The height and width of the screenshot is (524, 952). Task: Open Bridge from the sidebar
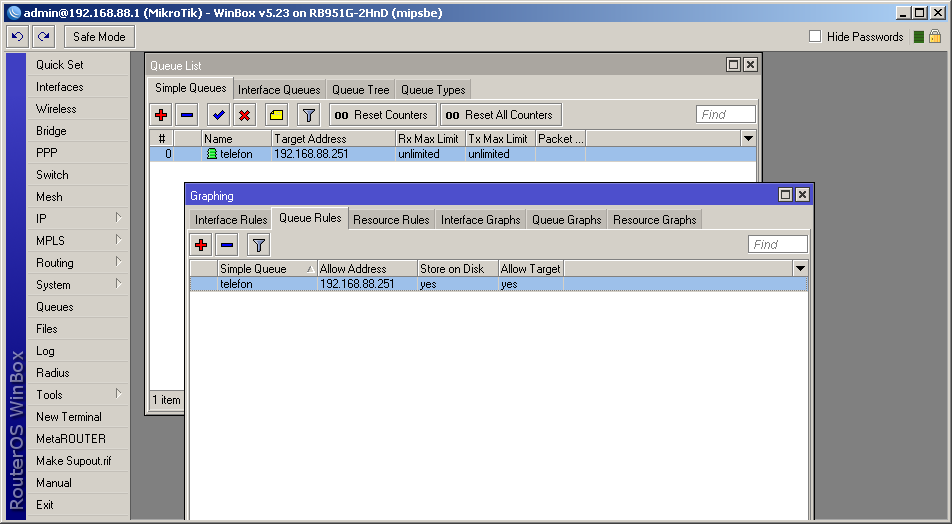[78, 131]
